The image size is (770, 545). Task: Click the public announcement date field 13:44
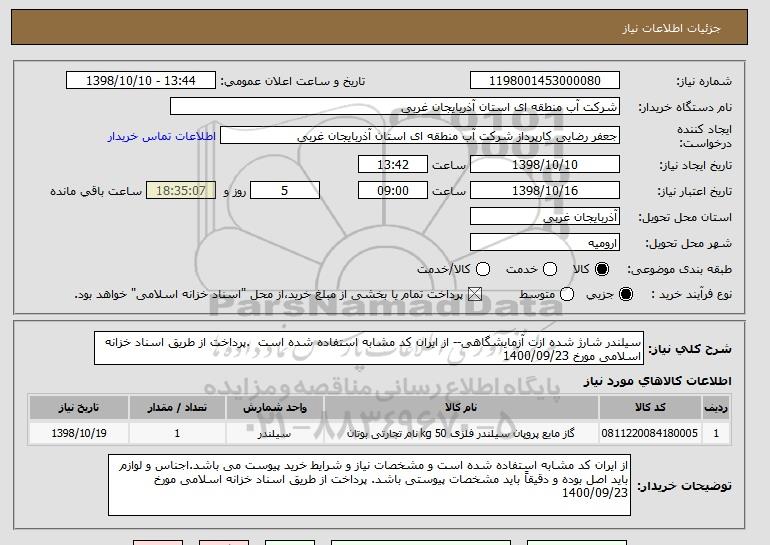point(141,81)
